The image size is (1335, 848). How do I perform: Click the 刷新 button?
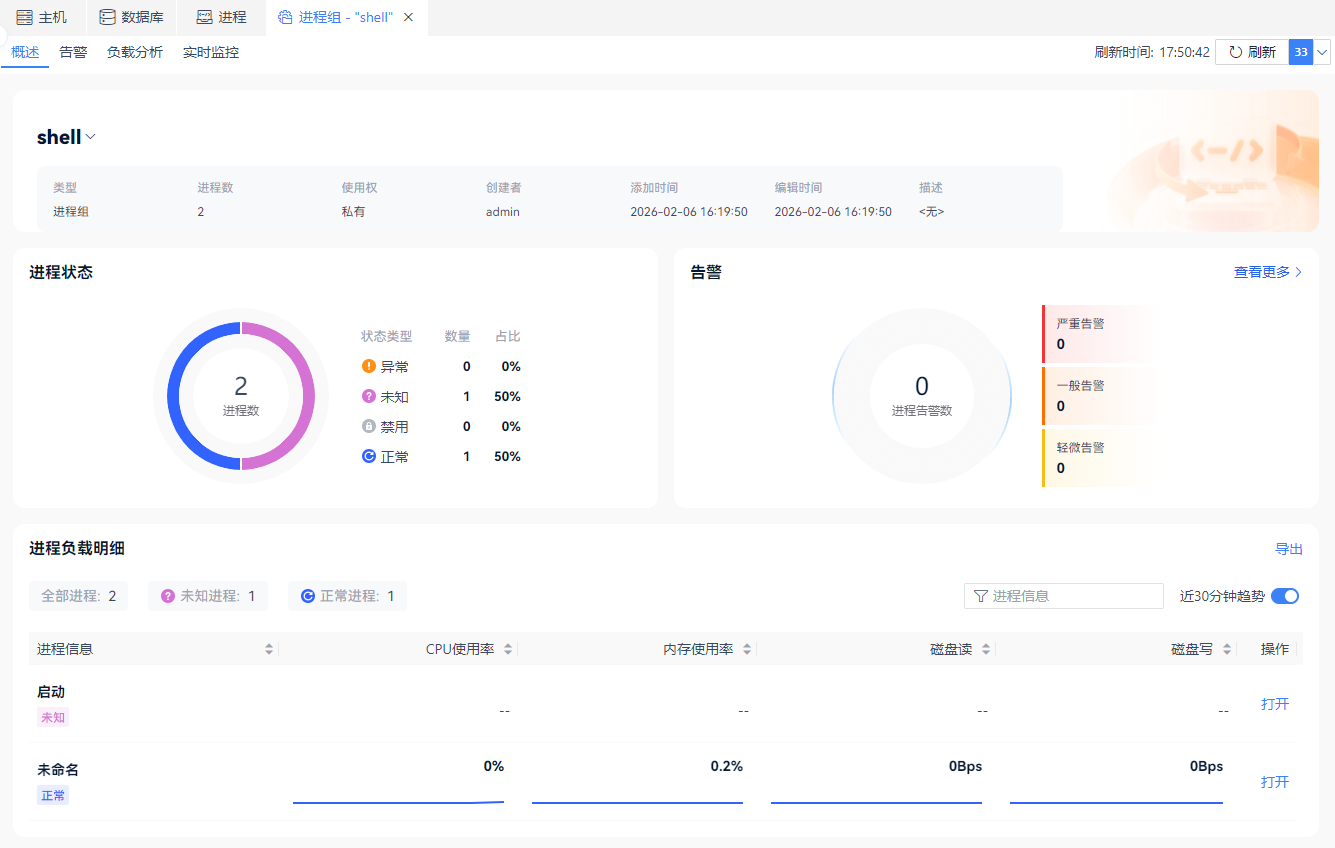1252,52
